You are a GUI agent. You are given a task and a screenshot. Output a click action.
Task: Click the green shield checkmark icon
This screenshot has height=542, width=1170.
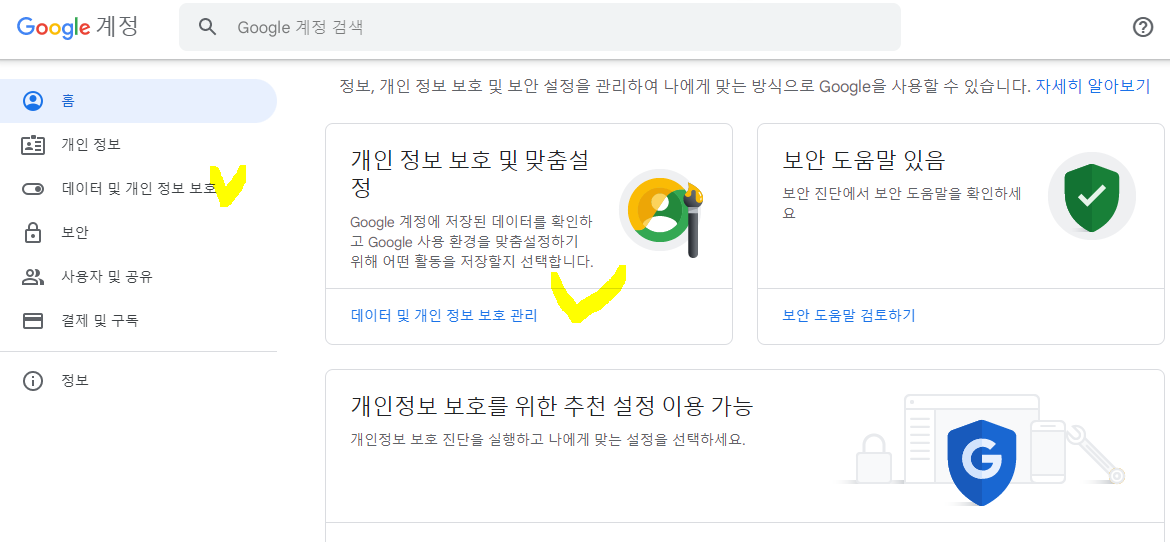pyautogui.click(x=1092, y=197)
